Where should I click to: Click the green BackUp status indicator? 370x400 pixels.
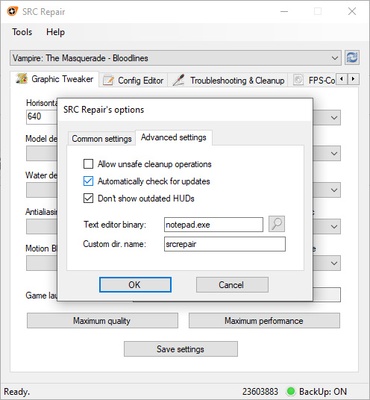pos(291,391)
